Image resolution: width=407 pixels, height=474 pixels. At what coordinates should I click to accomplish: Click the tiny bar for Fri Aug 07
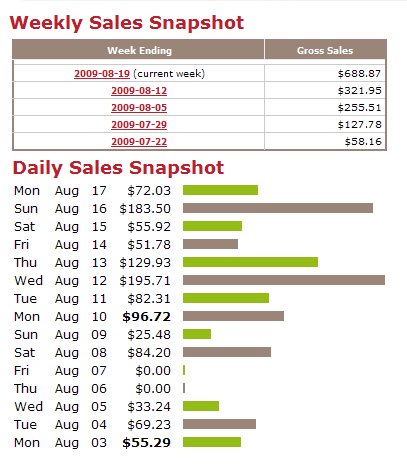[184, 370]
